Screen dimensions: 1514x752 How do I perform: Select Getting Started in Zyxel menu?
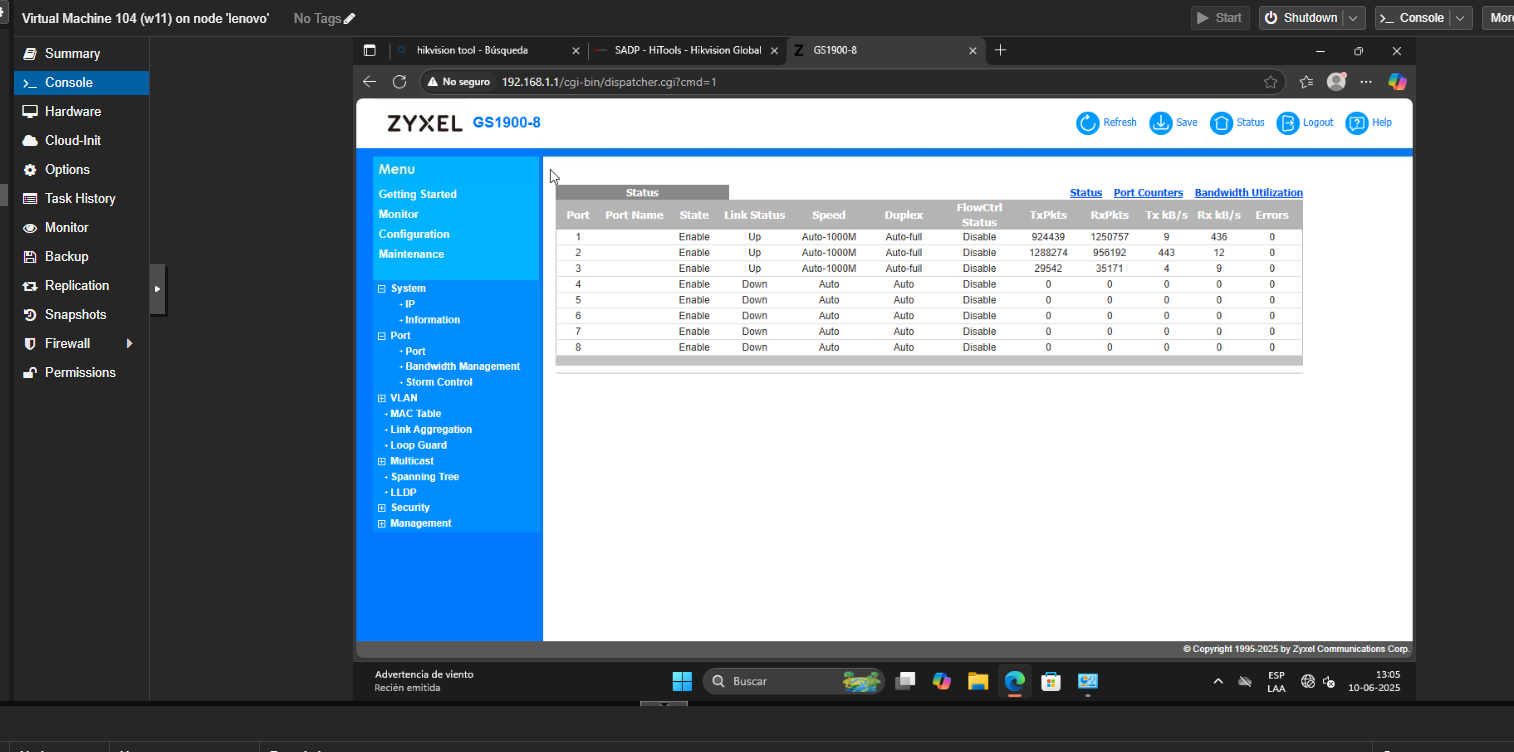pyautogui.click(x=418, y=194)
